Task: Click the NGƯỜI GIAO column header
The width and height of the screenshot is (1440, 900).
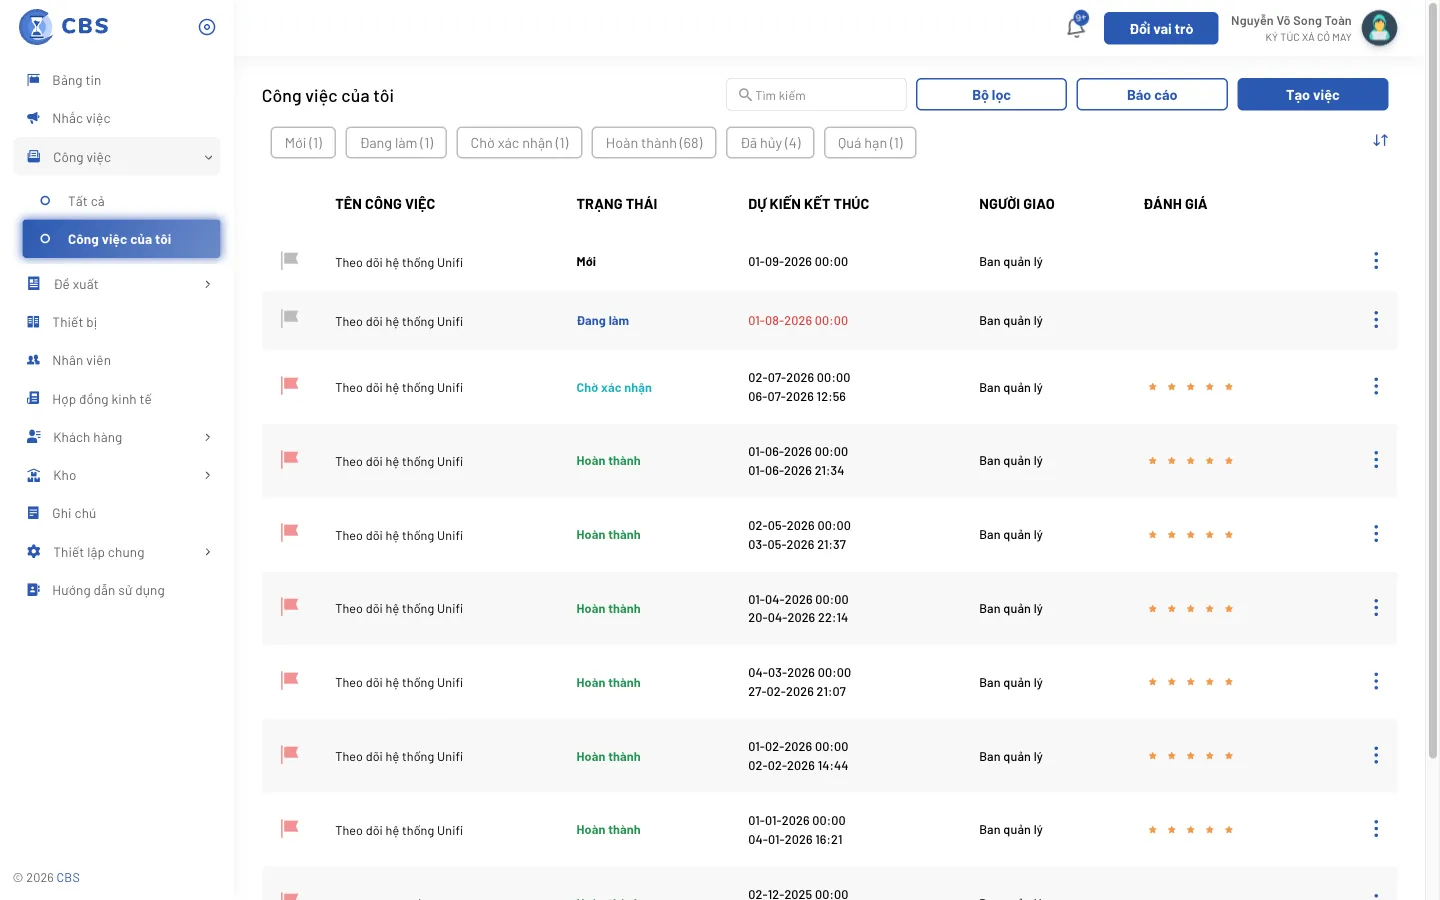Action: (1017, 204)
